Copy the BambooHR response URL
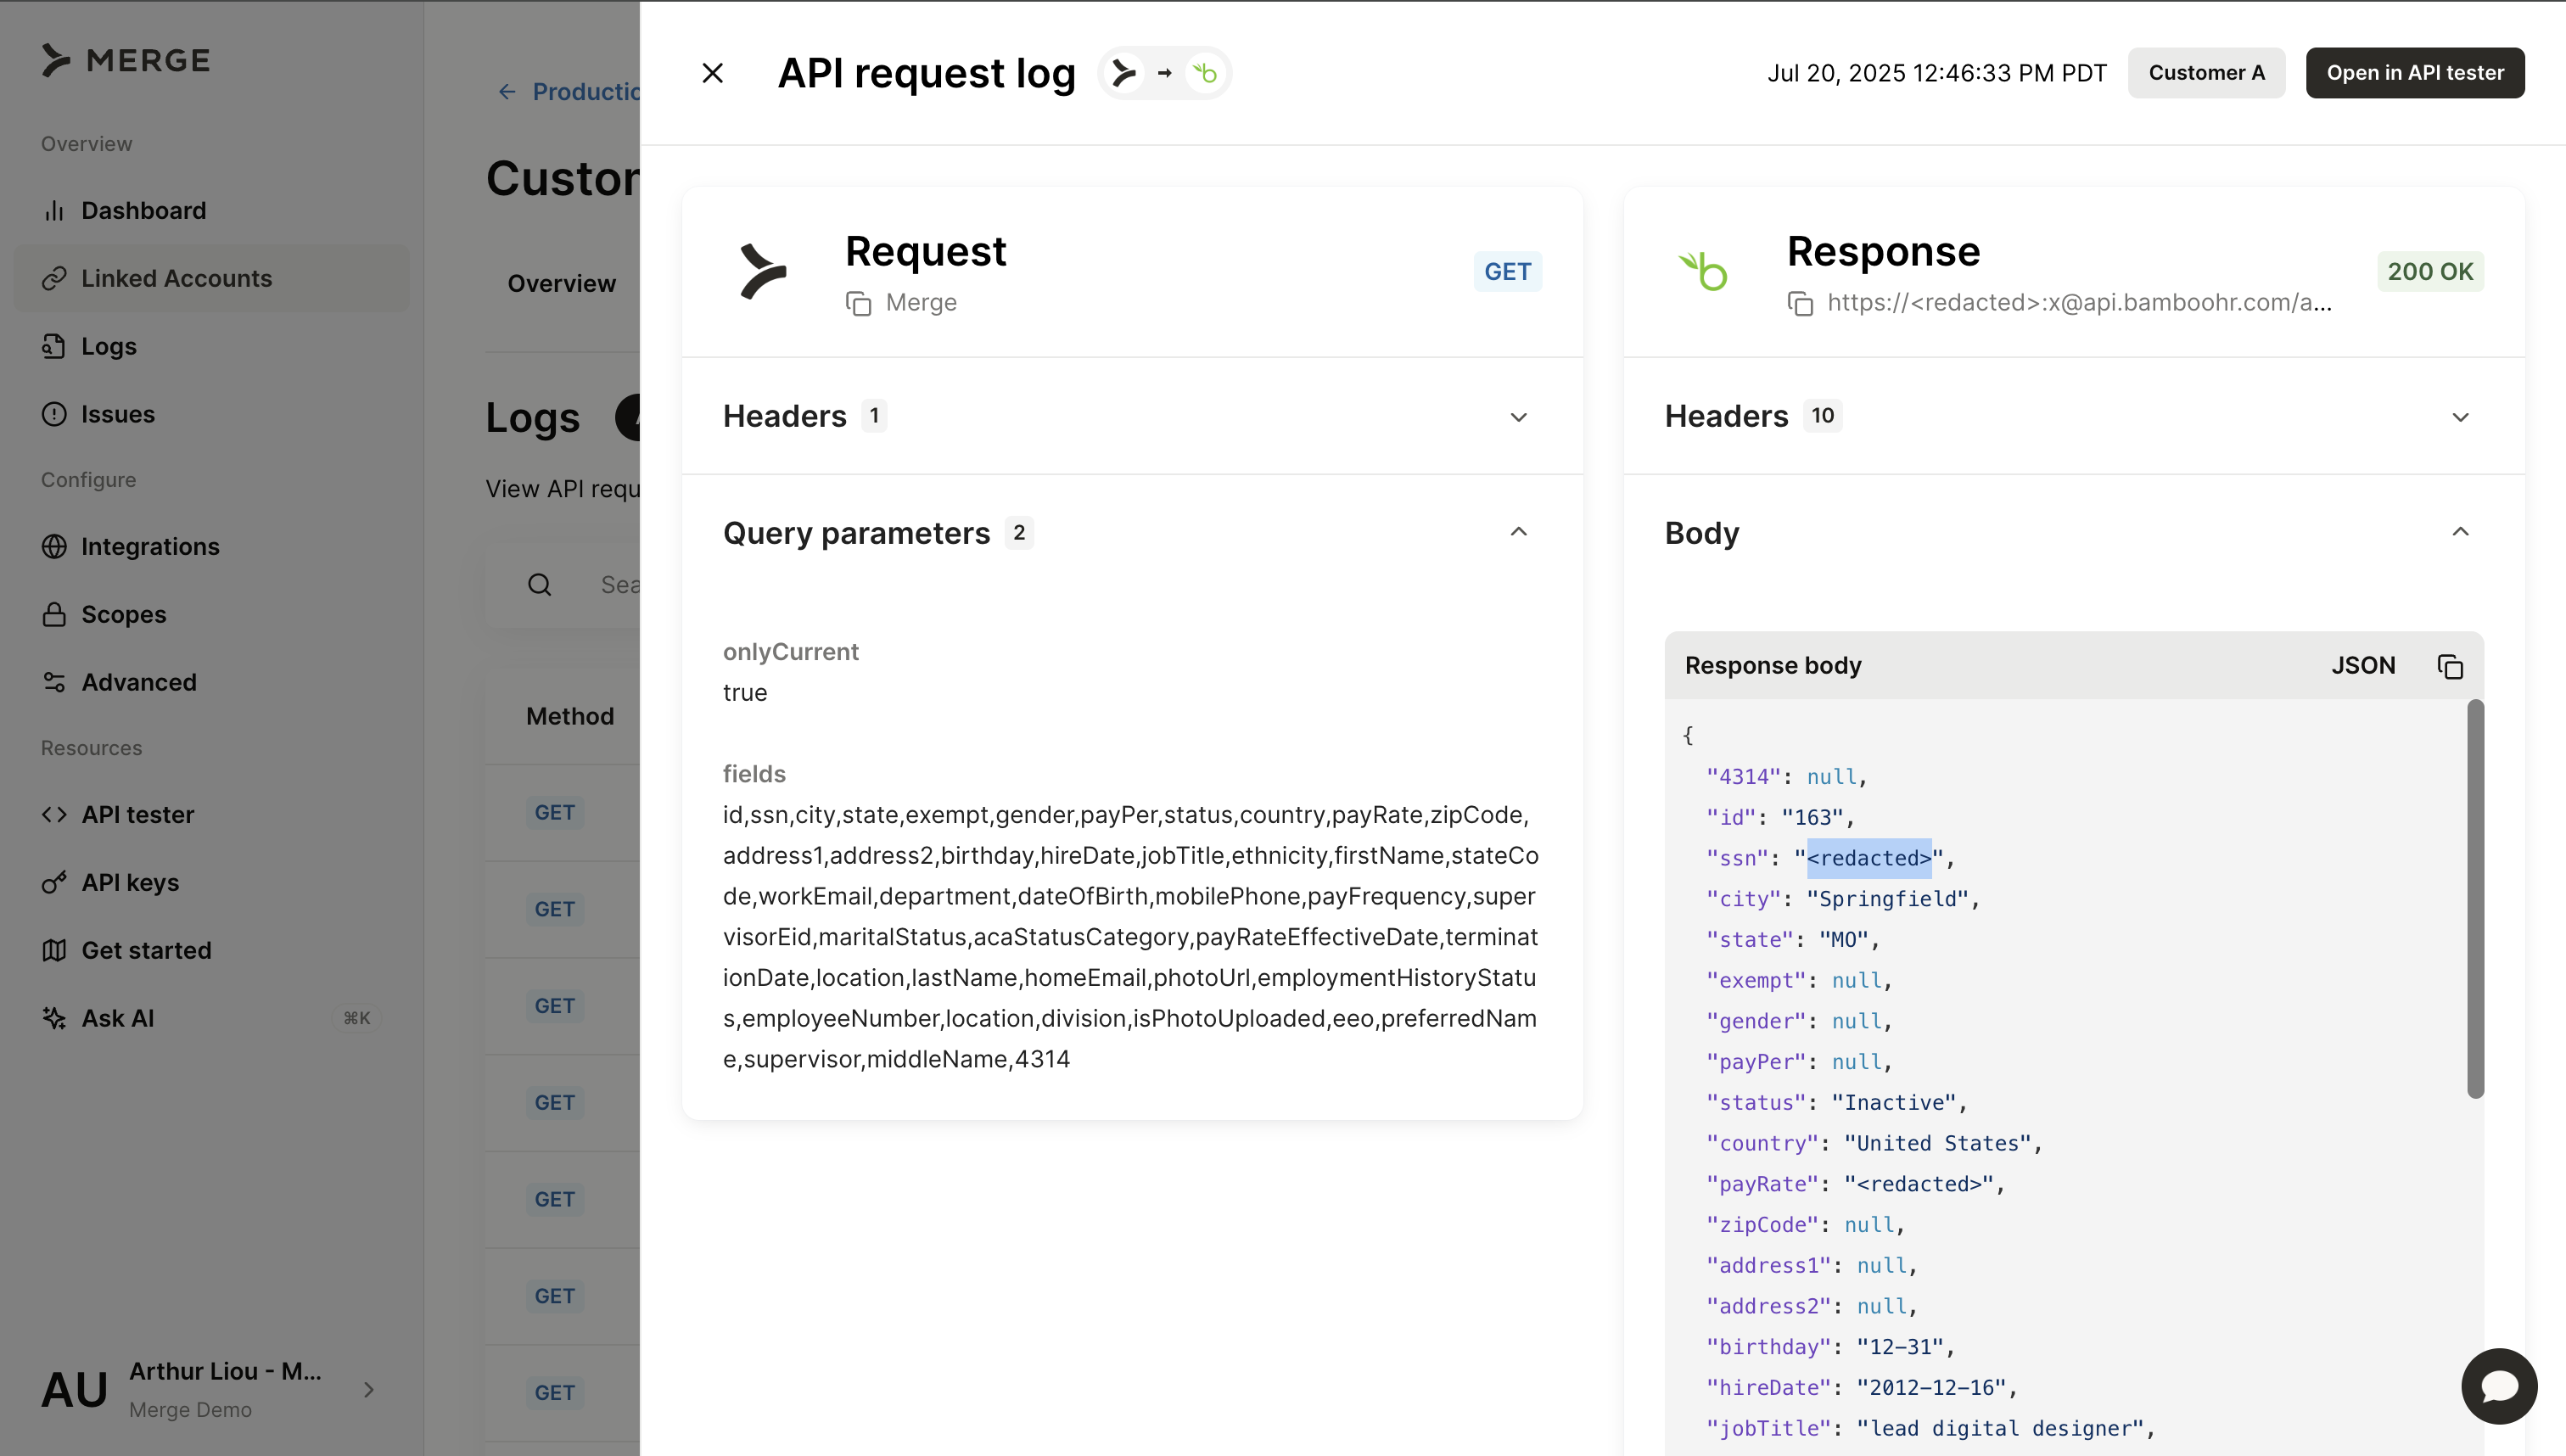 pos(1800,303)
